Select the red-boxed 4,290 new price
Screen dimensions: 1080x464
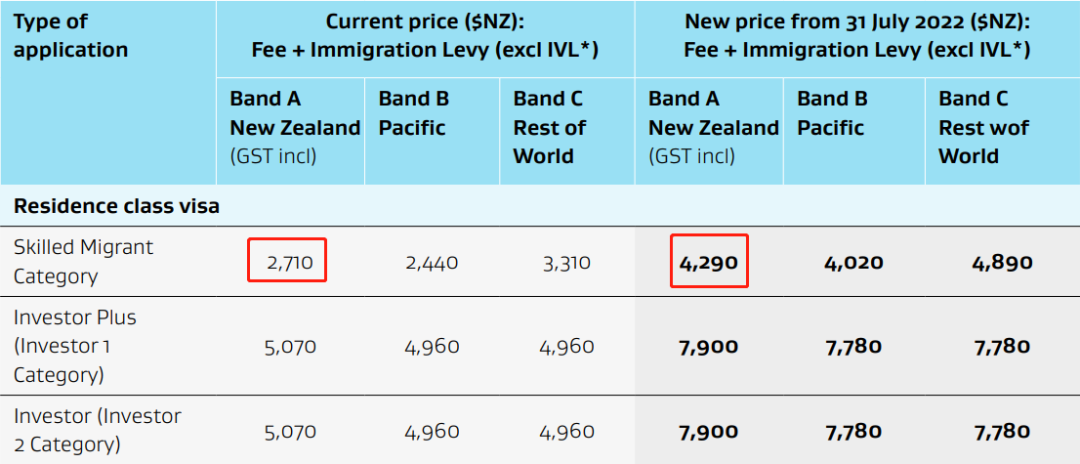coord(710,263)
